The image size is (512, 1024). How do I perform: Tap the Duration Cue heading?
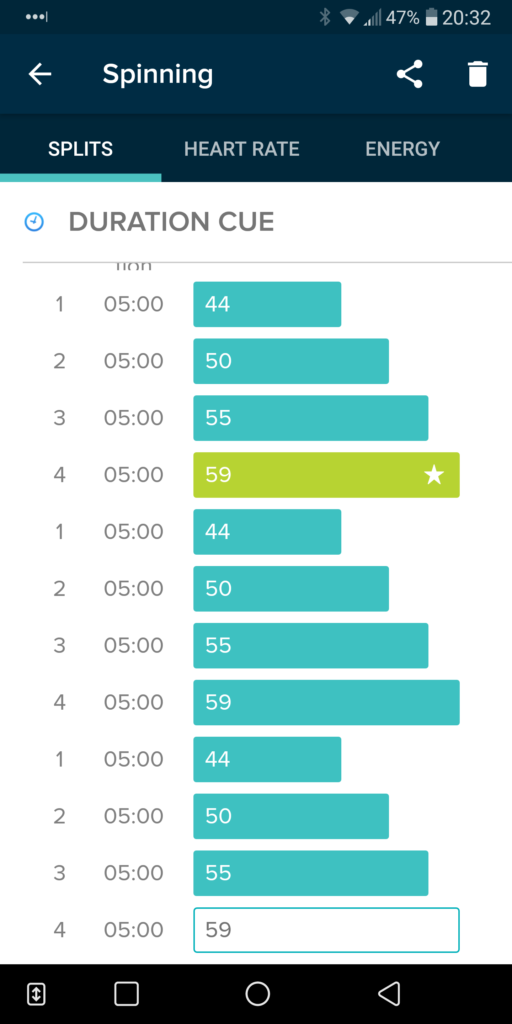pyautogui.click(x=171, y=223)
